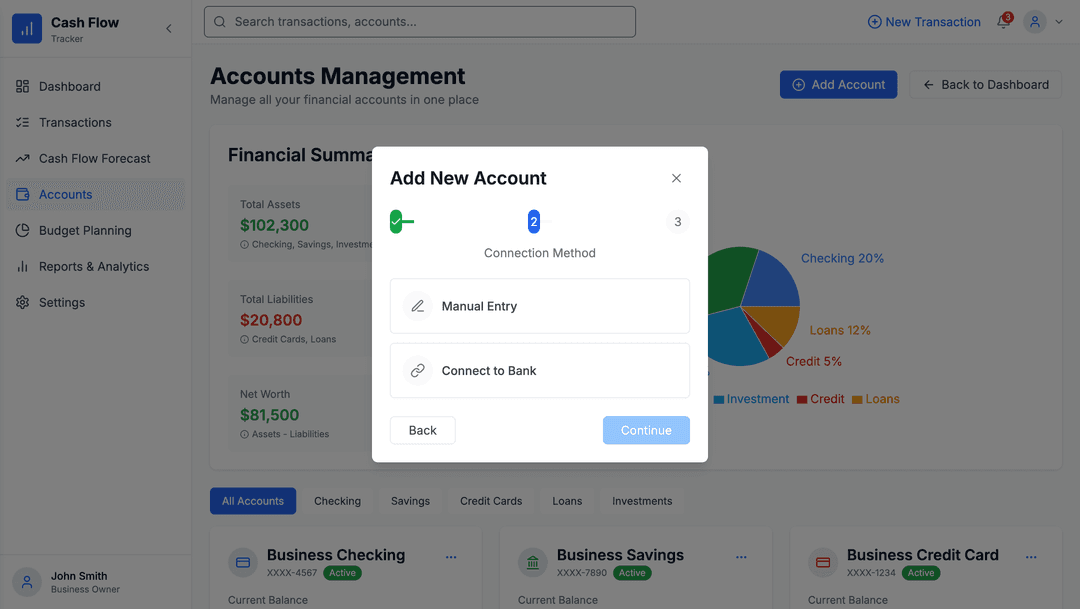Select the Investments filter tab

click(641, 500)
